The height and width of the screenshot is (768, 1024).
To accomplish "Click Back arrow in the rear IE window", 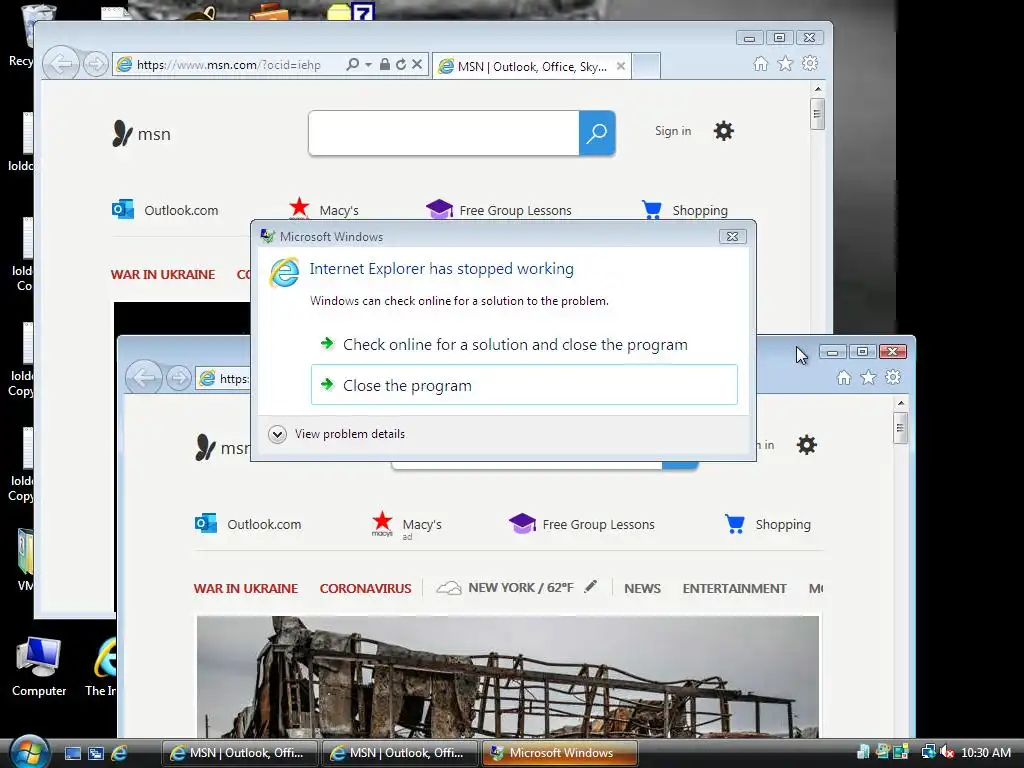I will 61,64.
